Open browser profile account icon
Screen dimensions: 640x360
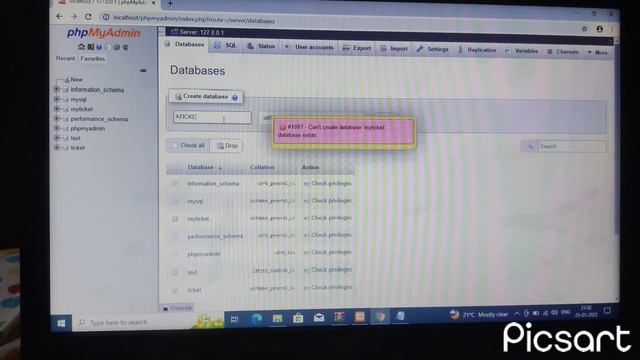[x=600, y=29]
